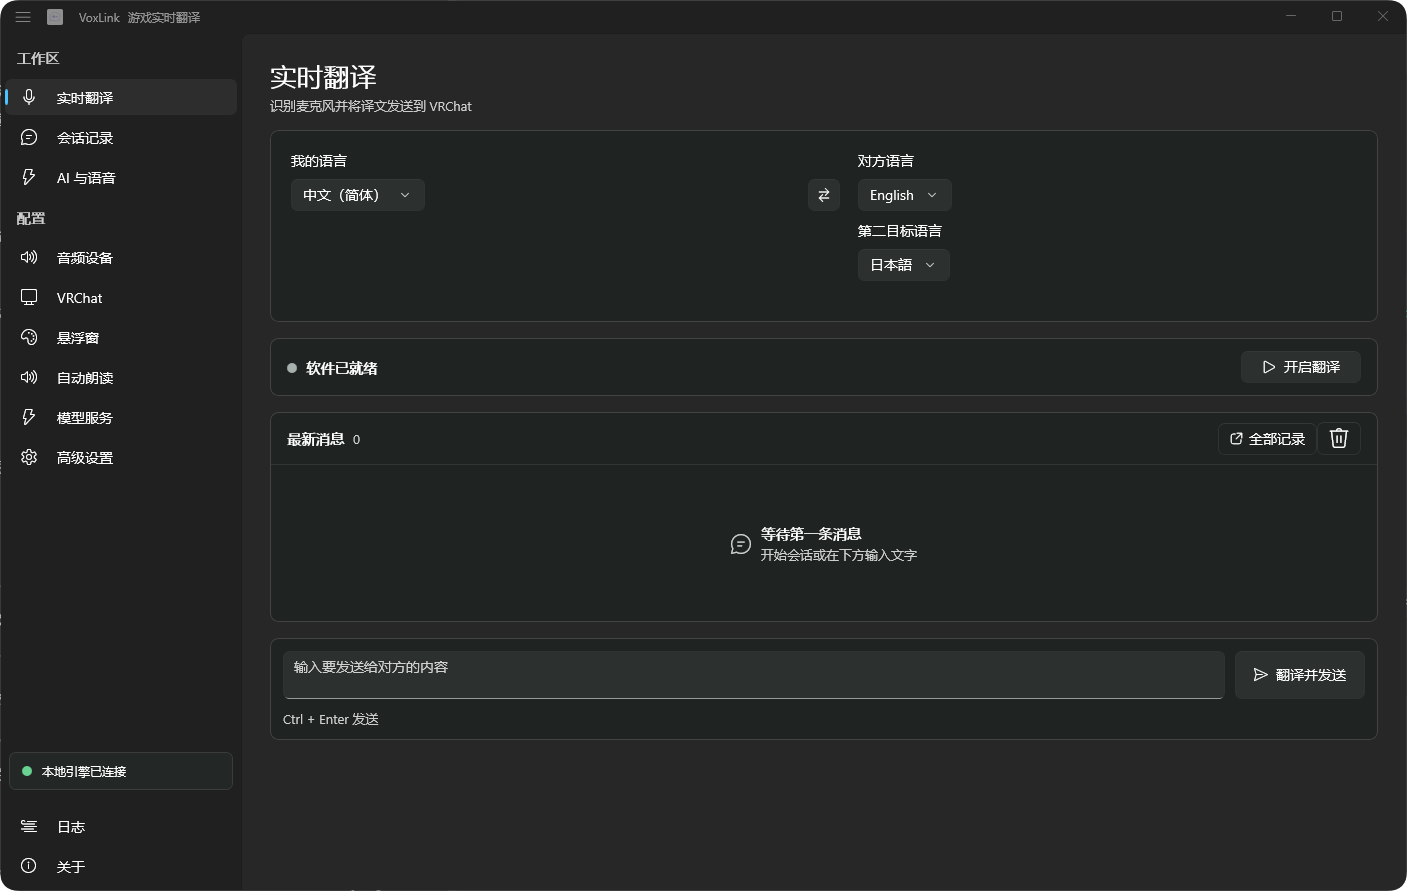Click the 本地引擎已连接 status indicator
This screenshot has height=891, width=1407.
click(x=121, y=771)
